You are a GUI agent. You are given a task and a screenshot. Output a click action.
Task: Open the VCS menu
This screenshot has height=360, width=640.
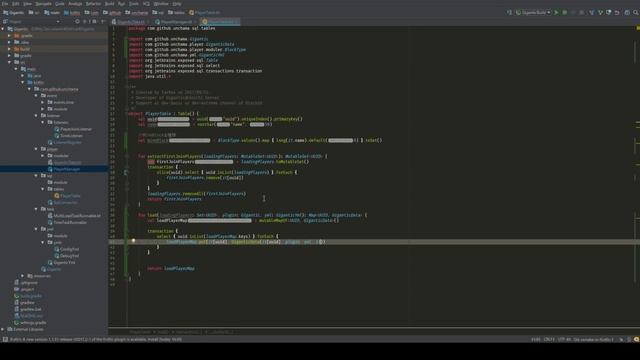click(x=146, y=4)
